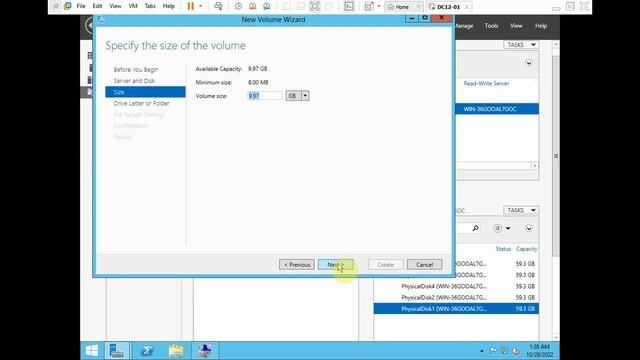Click the VMware stretch guest icon
640x360 pixels.
[369, 6]
